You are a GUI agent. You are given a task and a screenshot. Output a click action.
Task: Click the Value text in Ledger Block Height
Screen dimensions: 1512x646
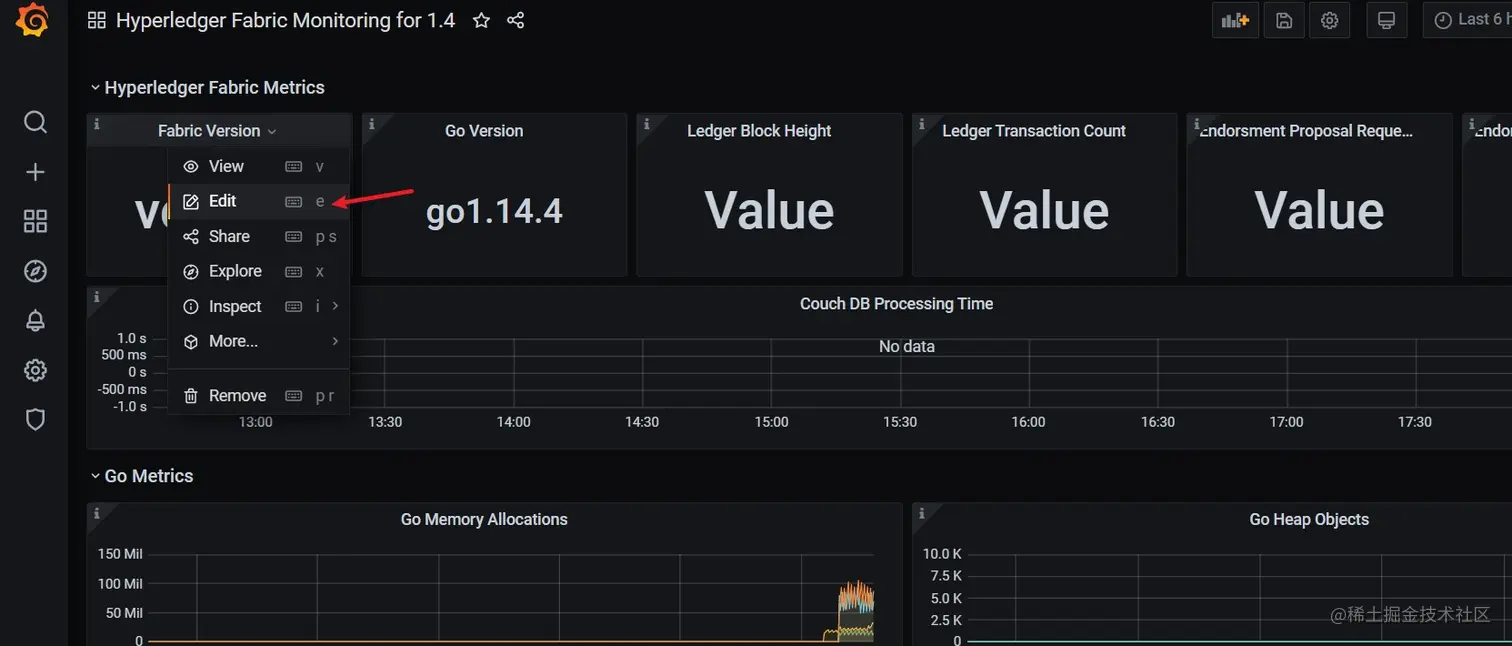coord(769,211)
